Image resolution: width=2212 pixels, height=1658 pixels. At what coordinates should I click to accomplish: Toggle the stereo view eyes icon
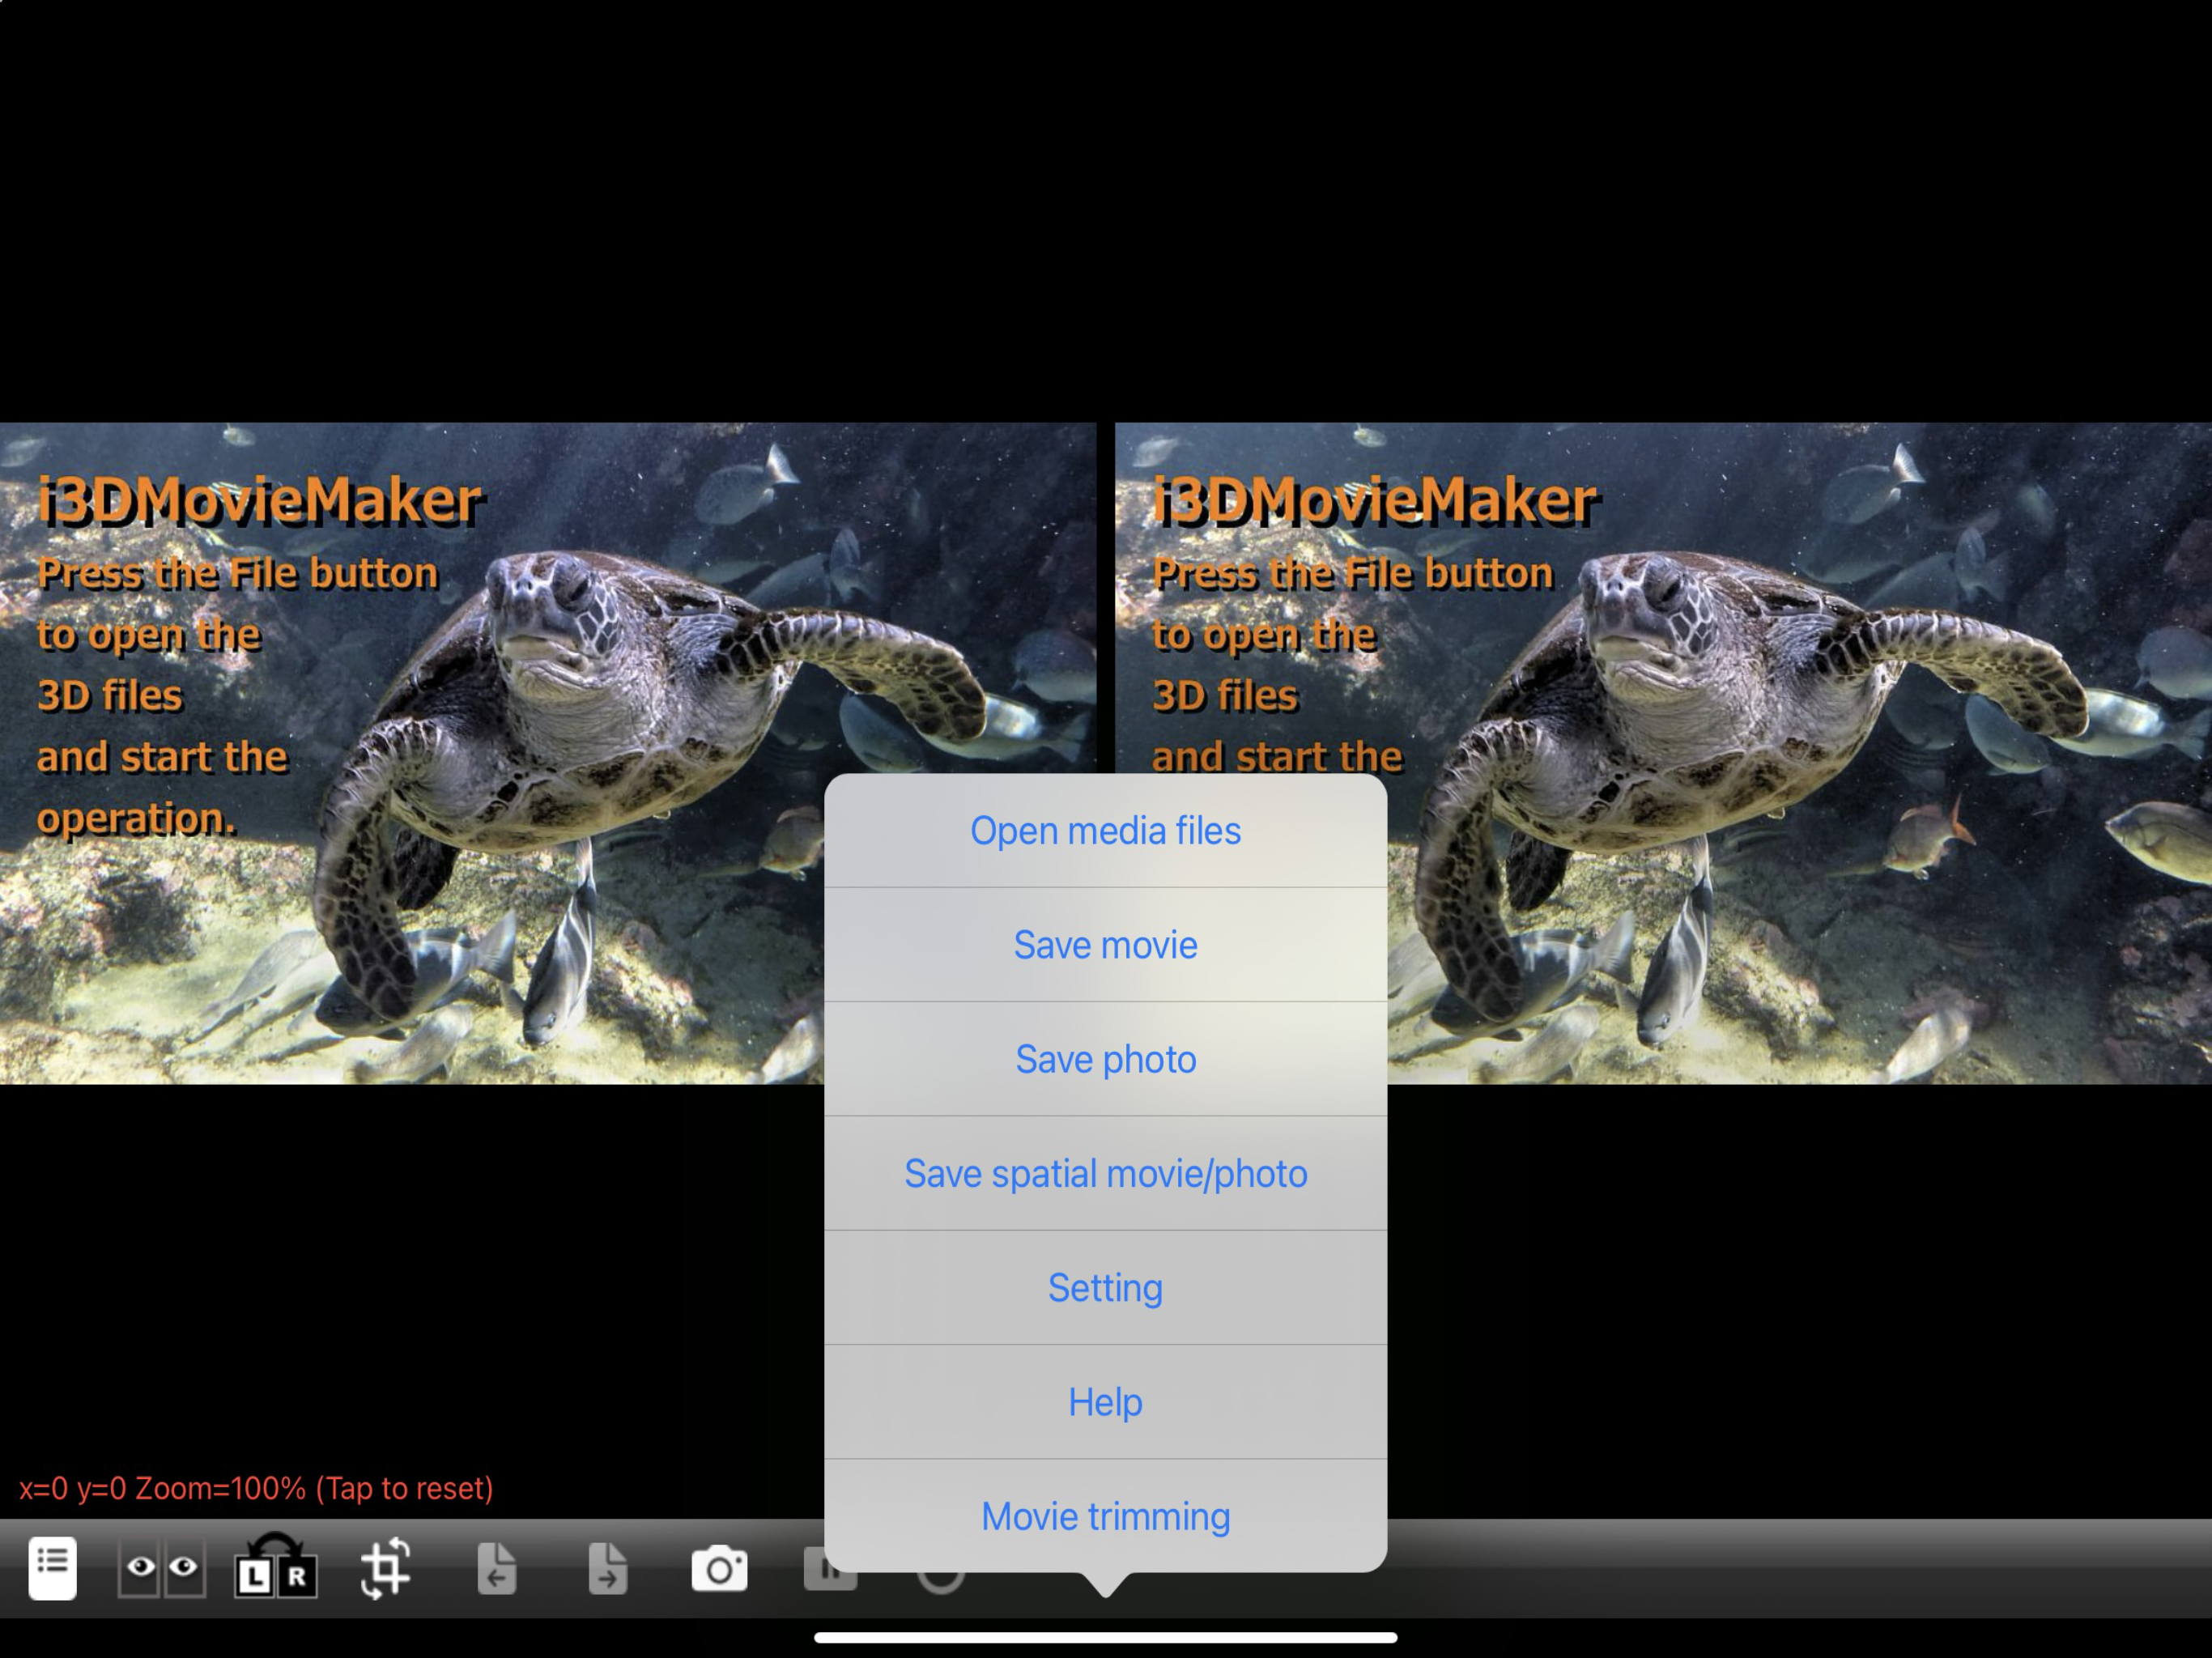162,1568
